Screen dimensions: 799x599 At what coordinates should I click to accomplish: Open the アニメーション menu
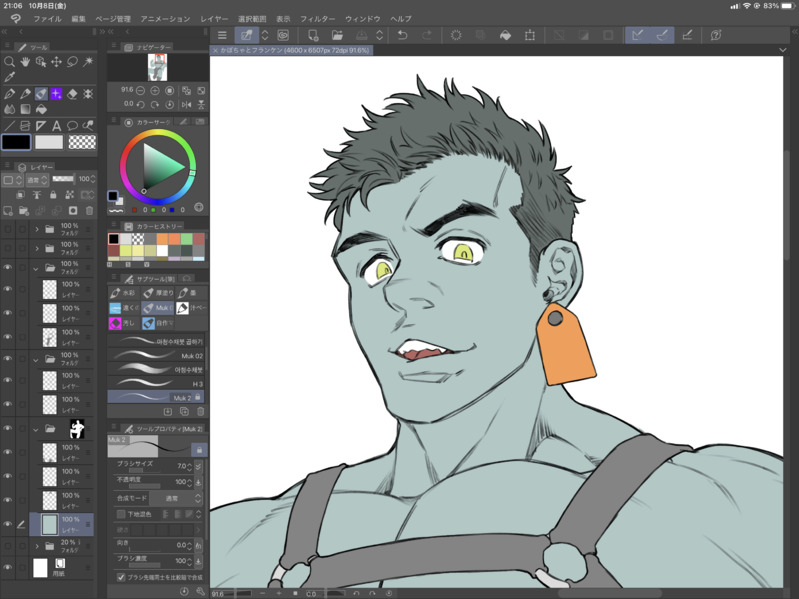(x=165, y=19)
